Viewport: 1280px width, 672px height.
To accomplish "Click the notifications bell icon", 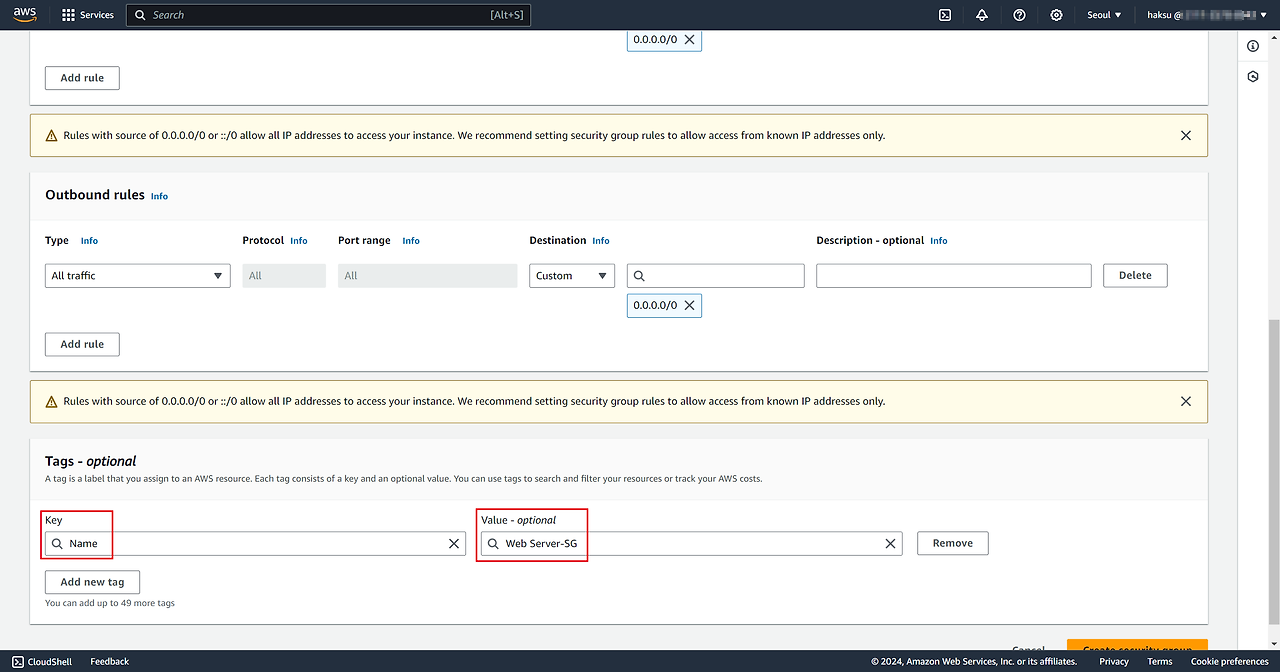I will tap(982, 15).
